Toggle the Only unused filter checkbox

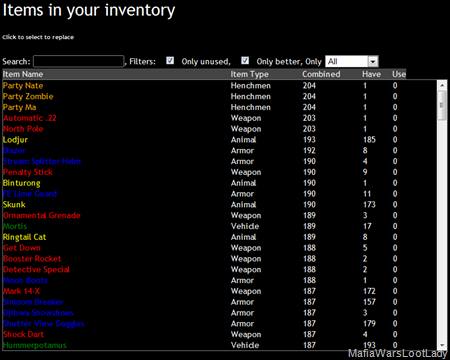click(x=170, y=61)
